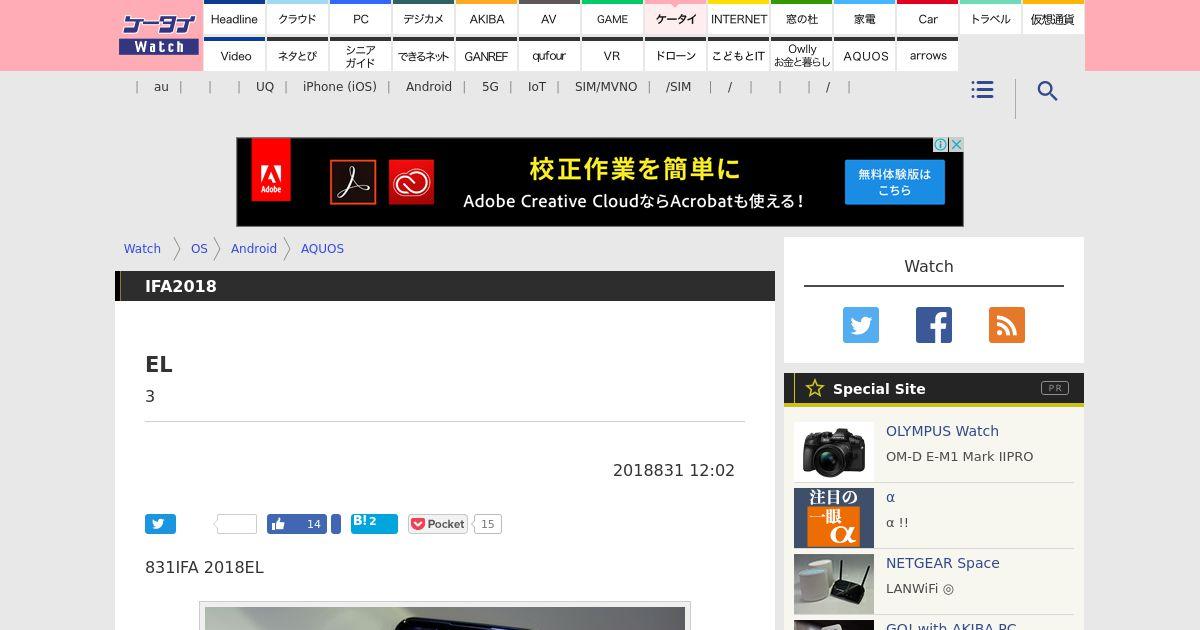Click the Watch breadcrumb link
This screenshot has width=1200, height=630.
(142, 249)
